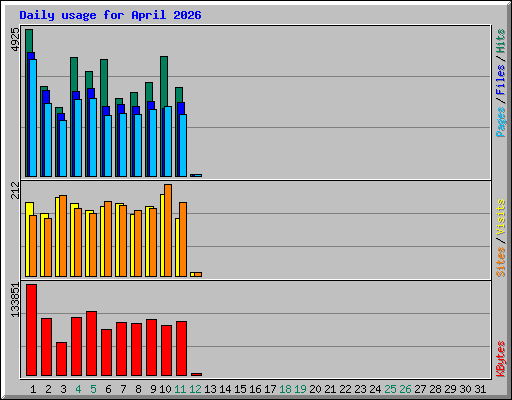512x400 pixels.
Task: Click day 8 on the x-axis
Action: point(138,389)
